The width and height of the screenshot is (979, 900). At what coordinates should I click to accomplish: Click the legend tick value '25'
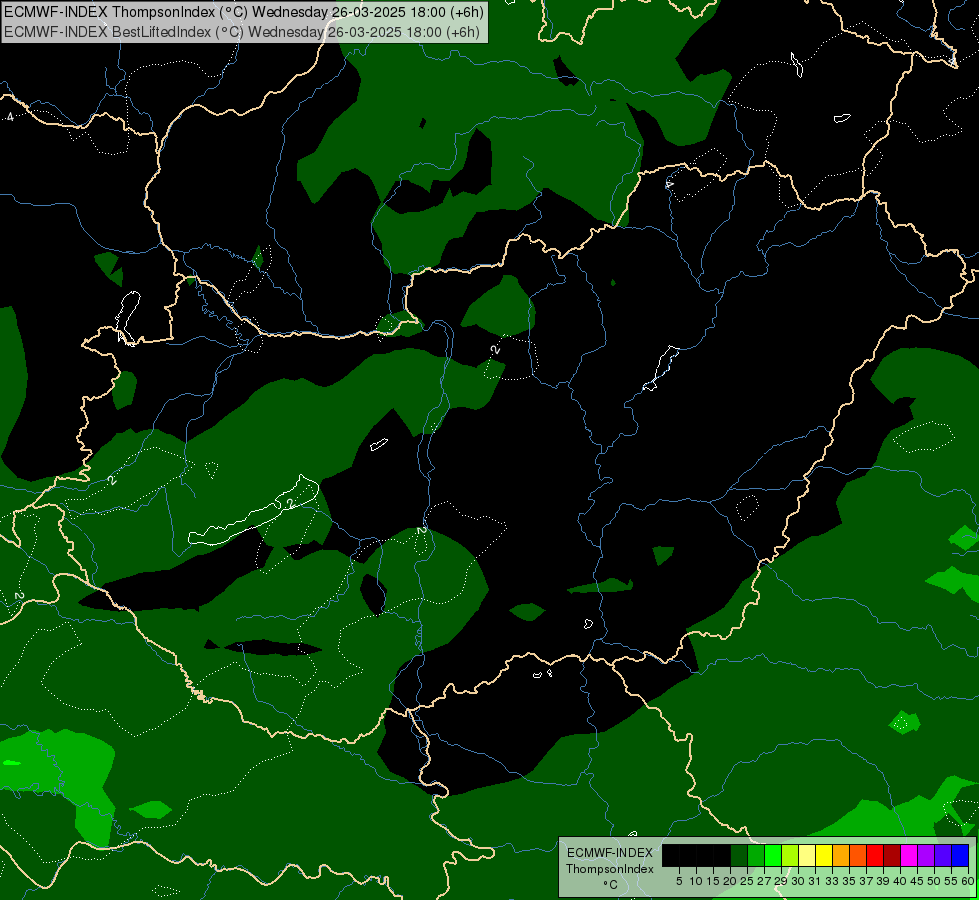pyautogui.click(x=747, y=881)
